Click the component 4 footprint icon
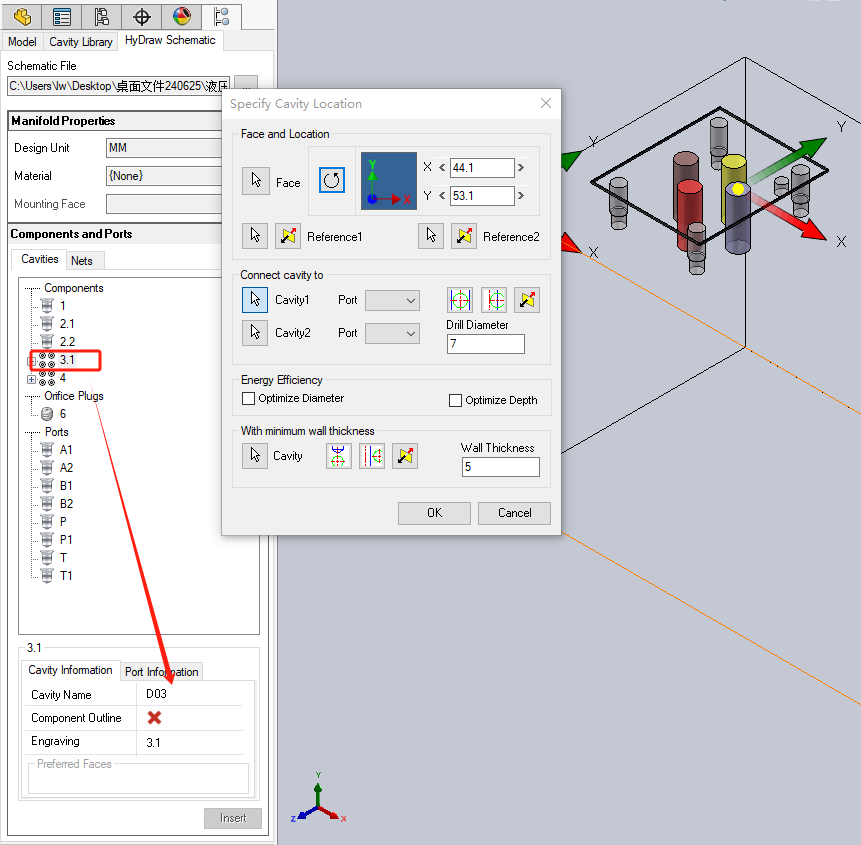This screenshot has height=845, width=861. pos(47,378)
